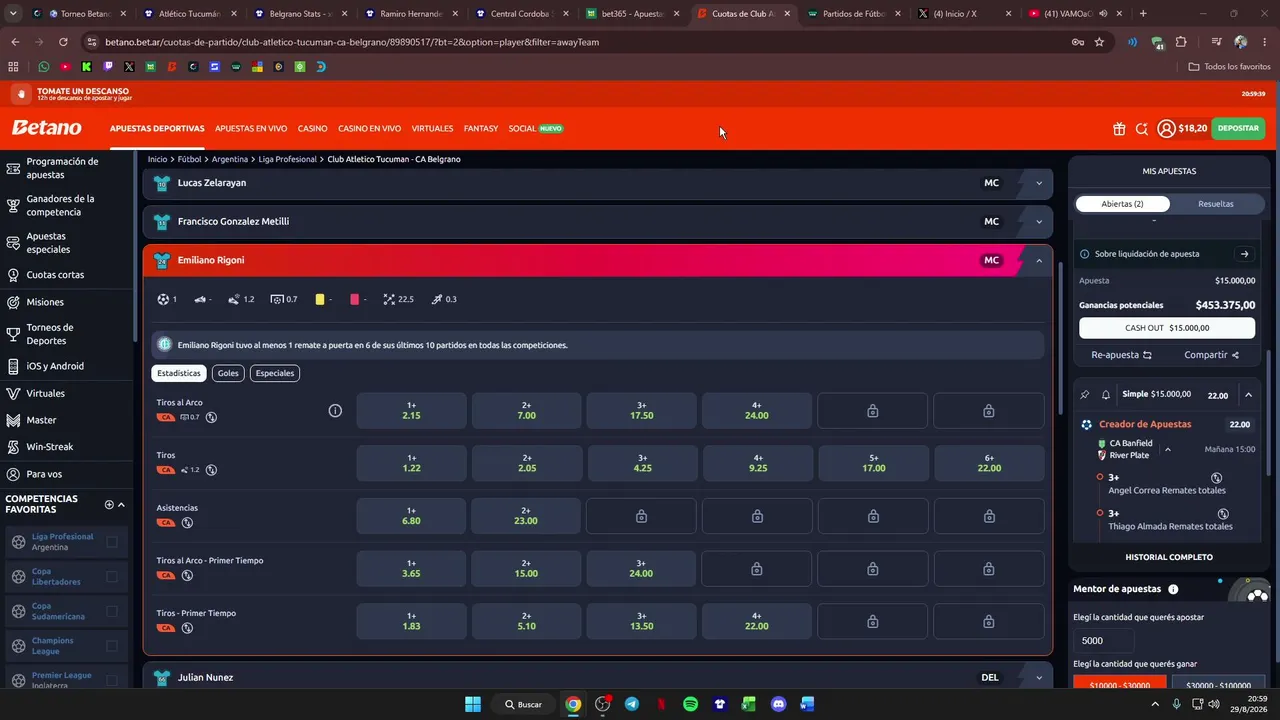Enable bell notifications for Simple bet
This screenshot has height=720, width=1280.
click(x=1106, y=394)
